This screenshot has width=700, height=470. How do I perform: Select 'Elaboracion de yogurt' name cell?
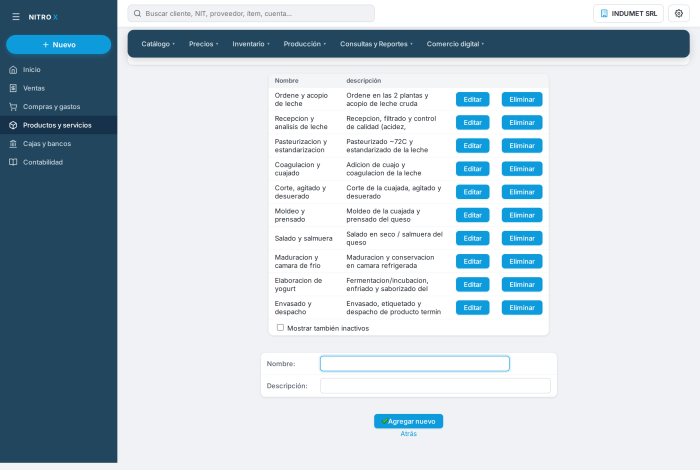tap(298, 284)
